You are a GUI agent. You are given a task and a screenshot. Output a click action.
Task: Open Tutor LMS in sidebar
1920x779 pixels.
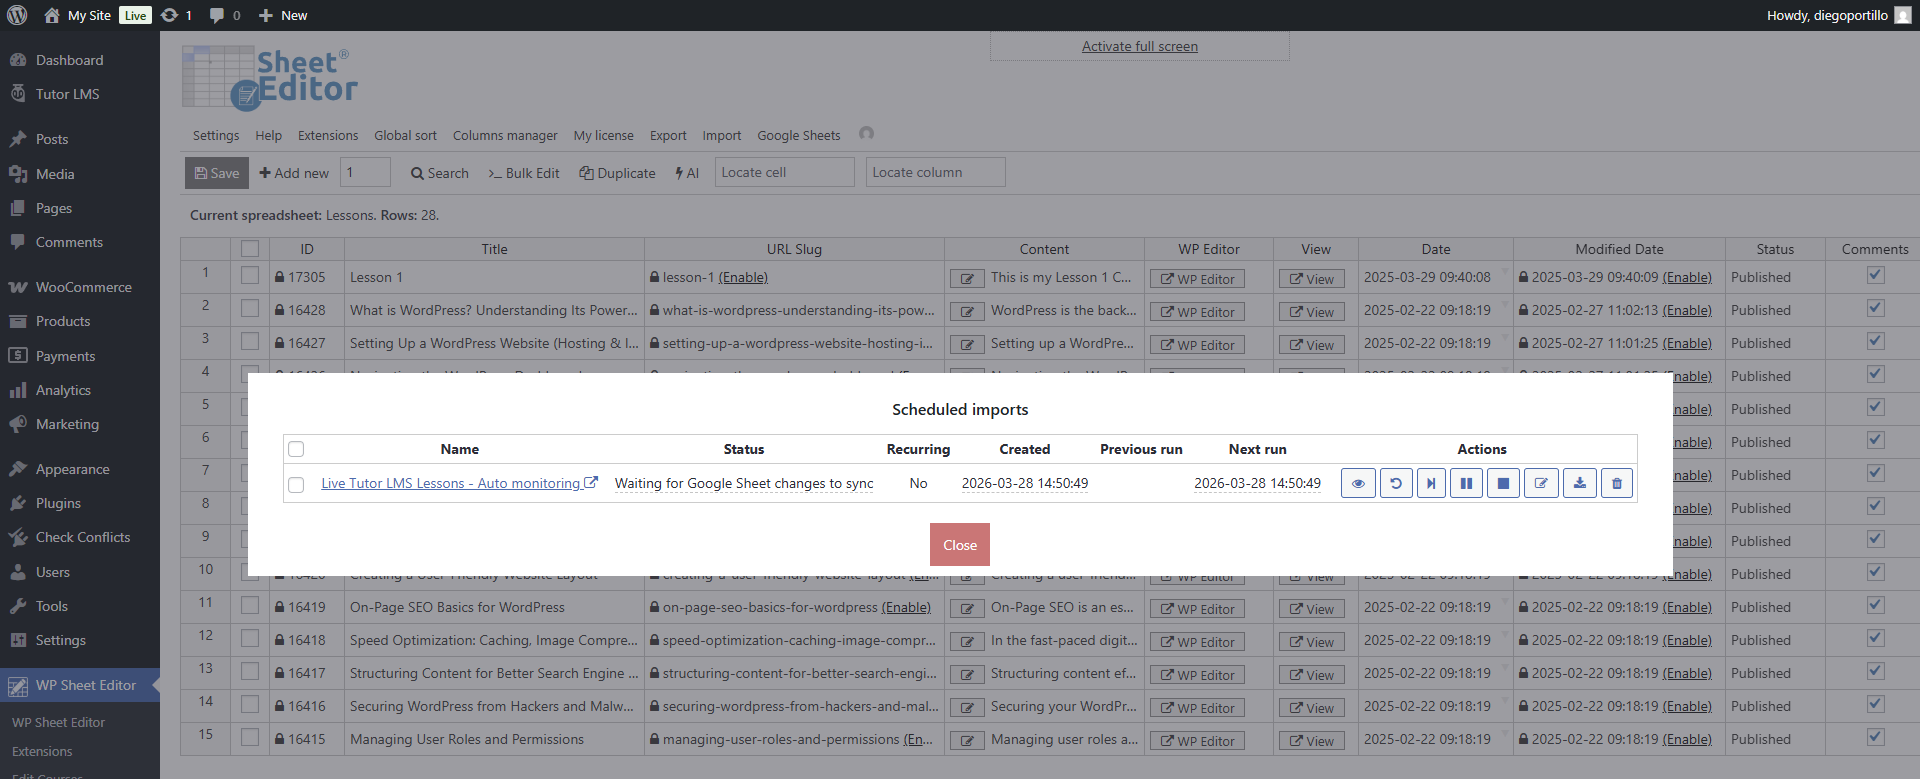pos(67,94)
